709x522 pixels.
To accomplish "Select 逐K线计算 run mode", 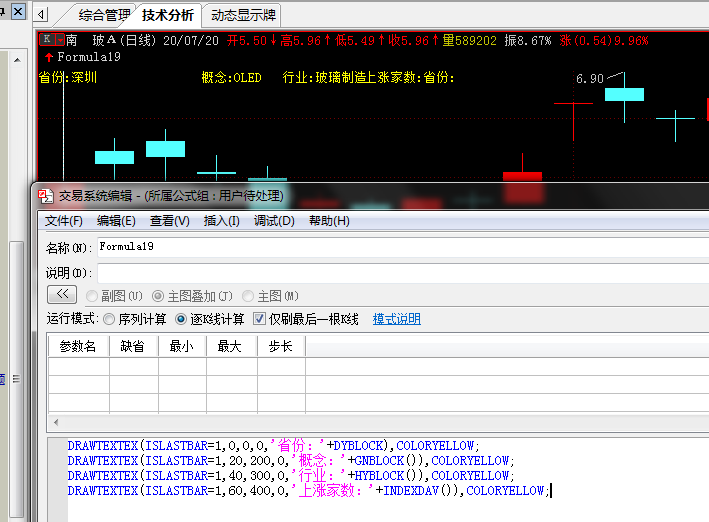I will [x=180, y=319].
